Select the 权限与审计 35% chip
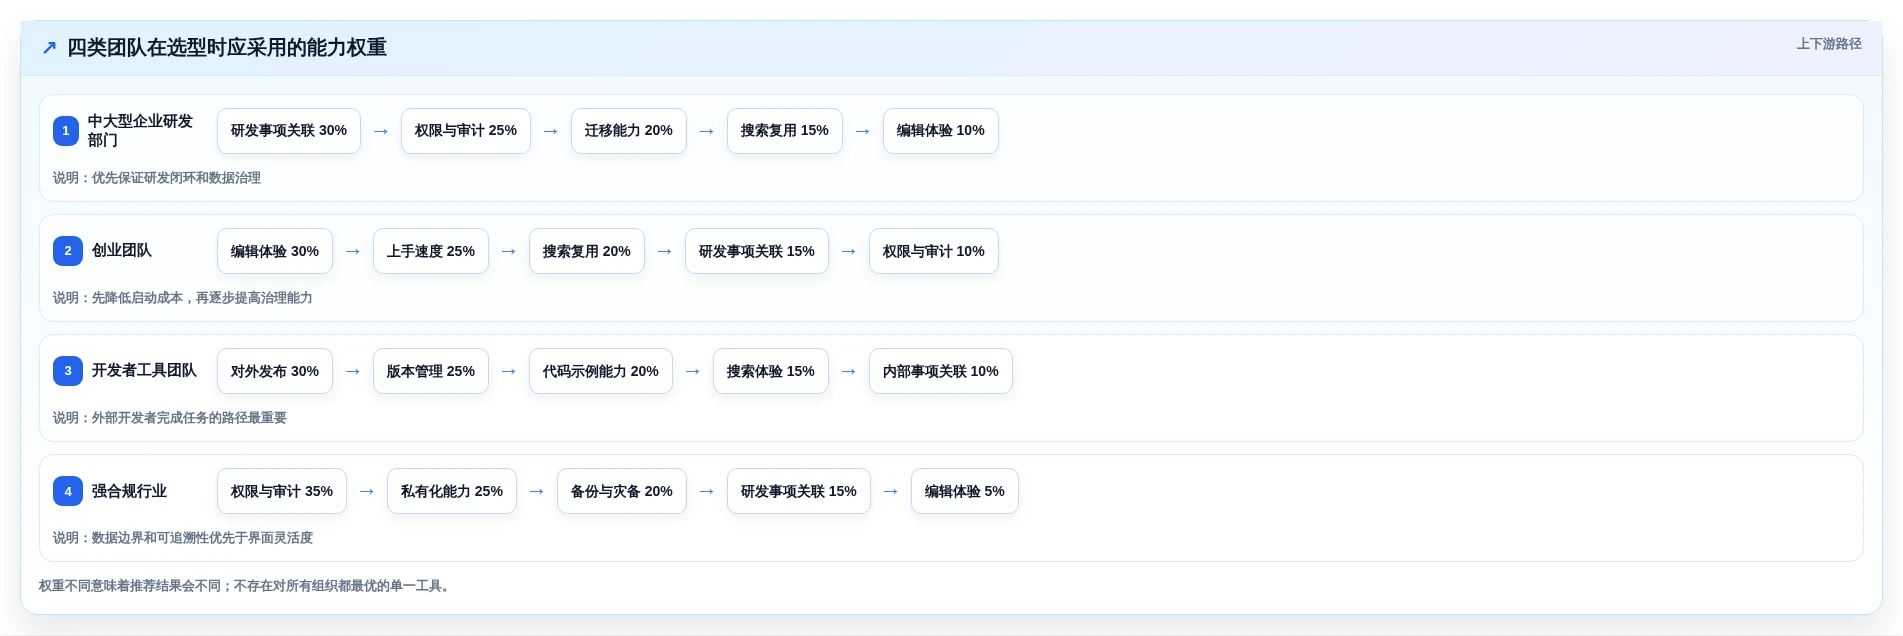The image size is (1903, 636). 282,491
